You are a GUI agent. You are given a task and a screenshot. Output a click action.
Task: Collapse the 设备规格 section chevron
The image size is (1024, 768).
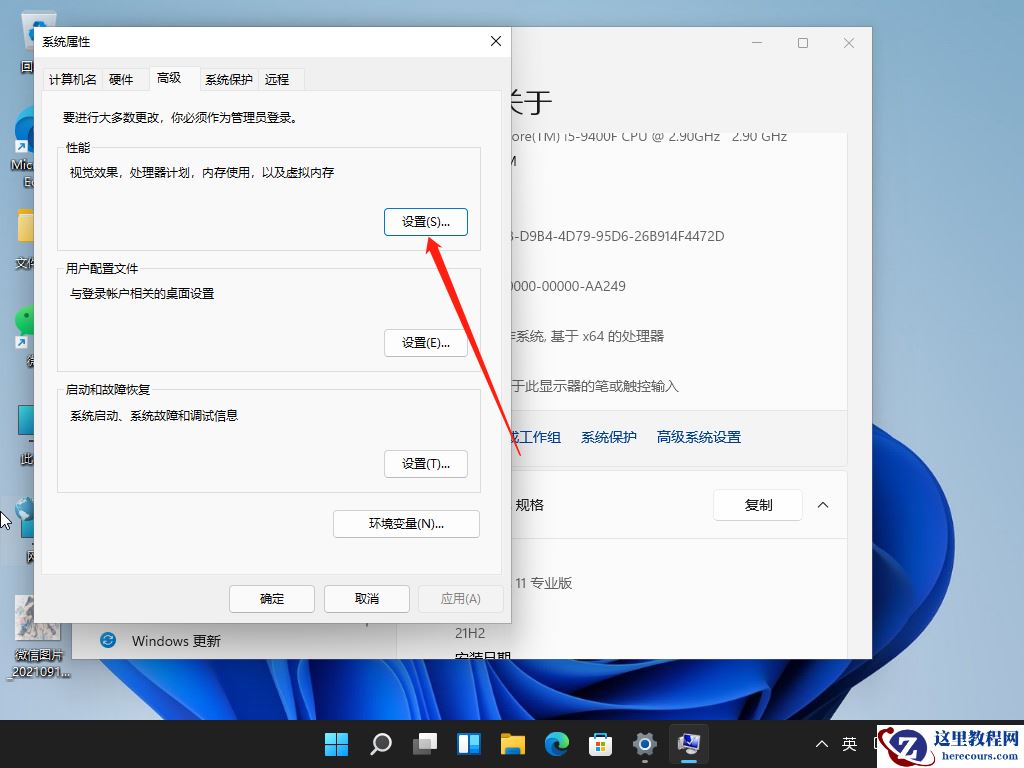coord(823,505)
